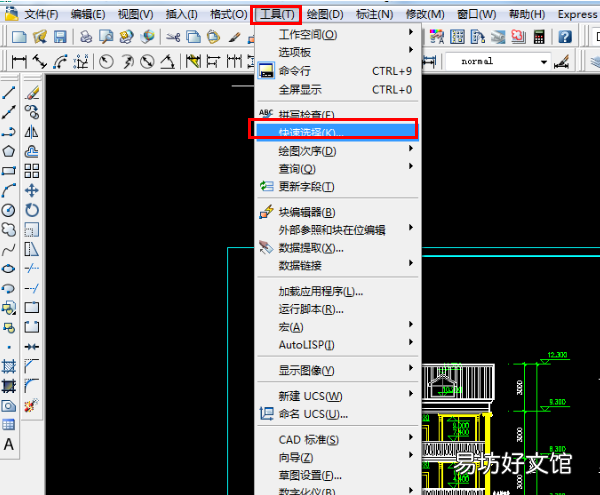The height and width of the screenshot is (495, 600).
Task: Open the 视图(V) menu
Action: 135,15
